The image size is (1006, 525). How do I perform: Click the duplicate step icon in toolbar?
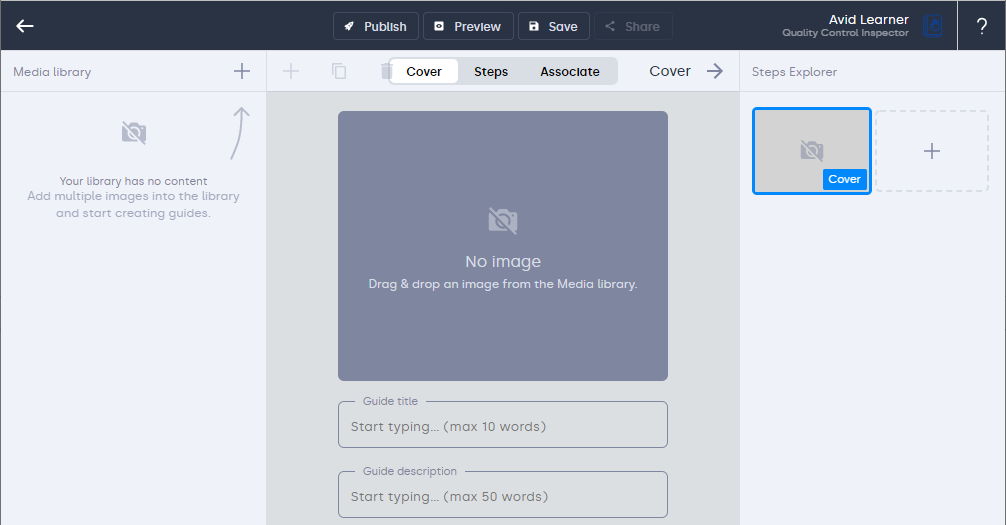[x=339, y=71]
